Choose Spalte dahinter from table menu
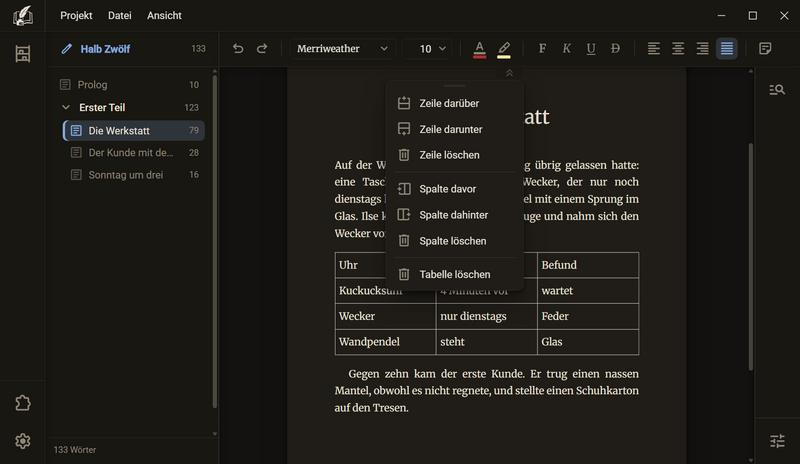 pyautogui.click(x=454, y=215)
